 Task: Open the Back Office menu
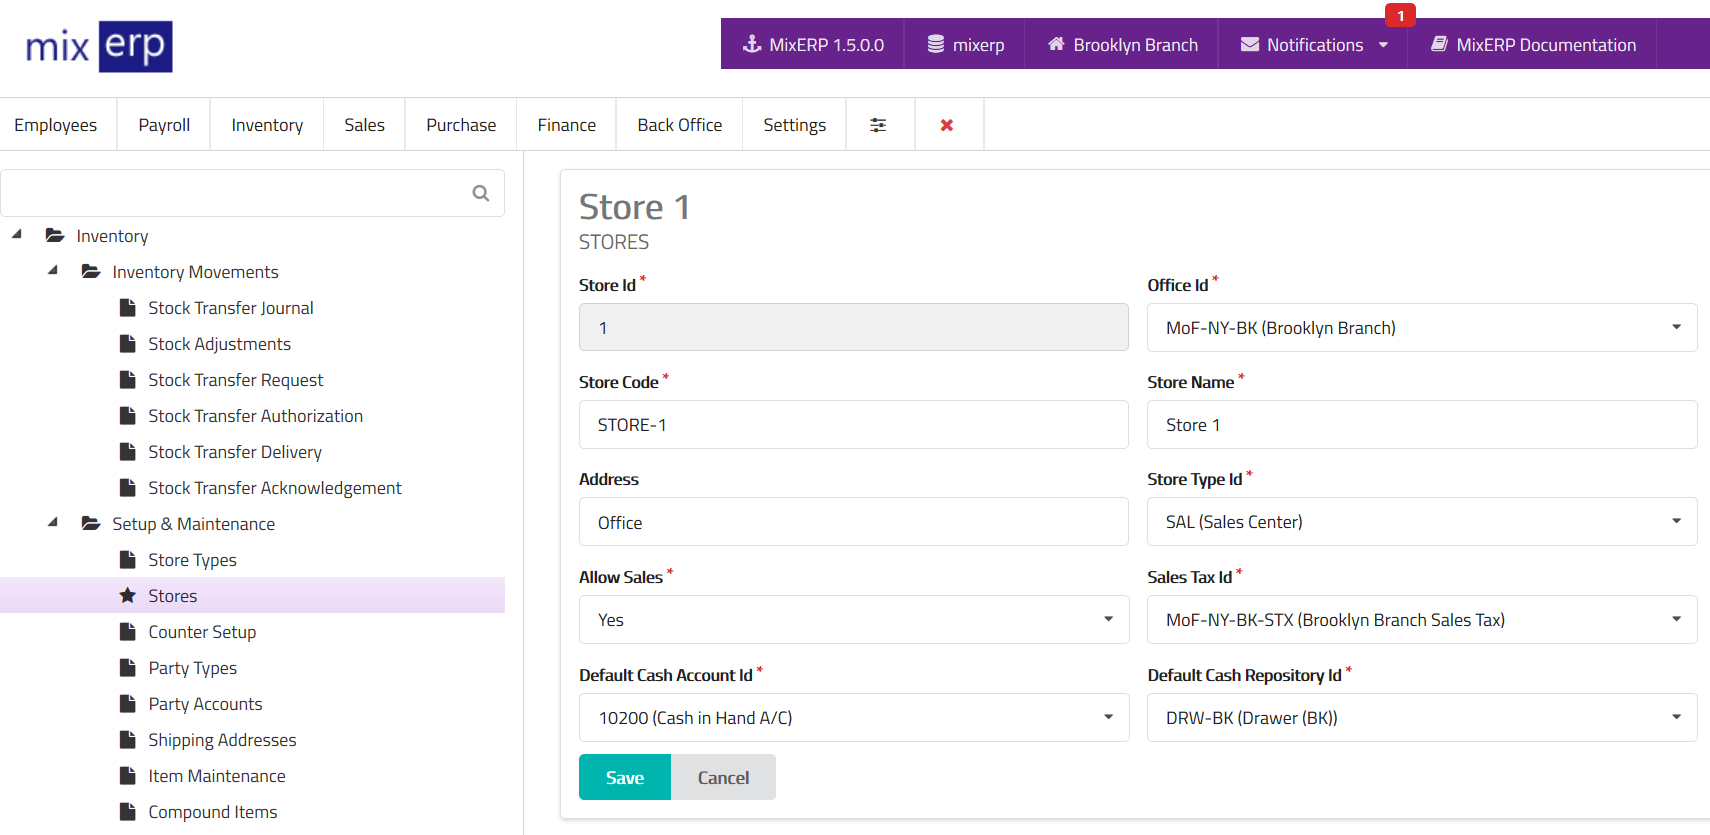click(x=679, y=125)
